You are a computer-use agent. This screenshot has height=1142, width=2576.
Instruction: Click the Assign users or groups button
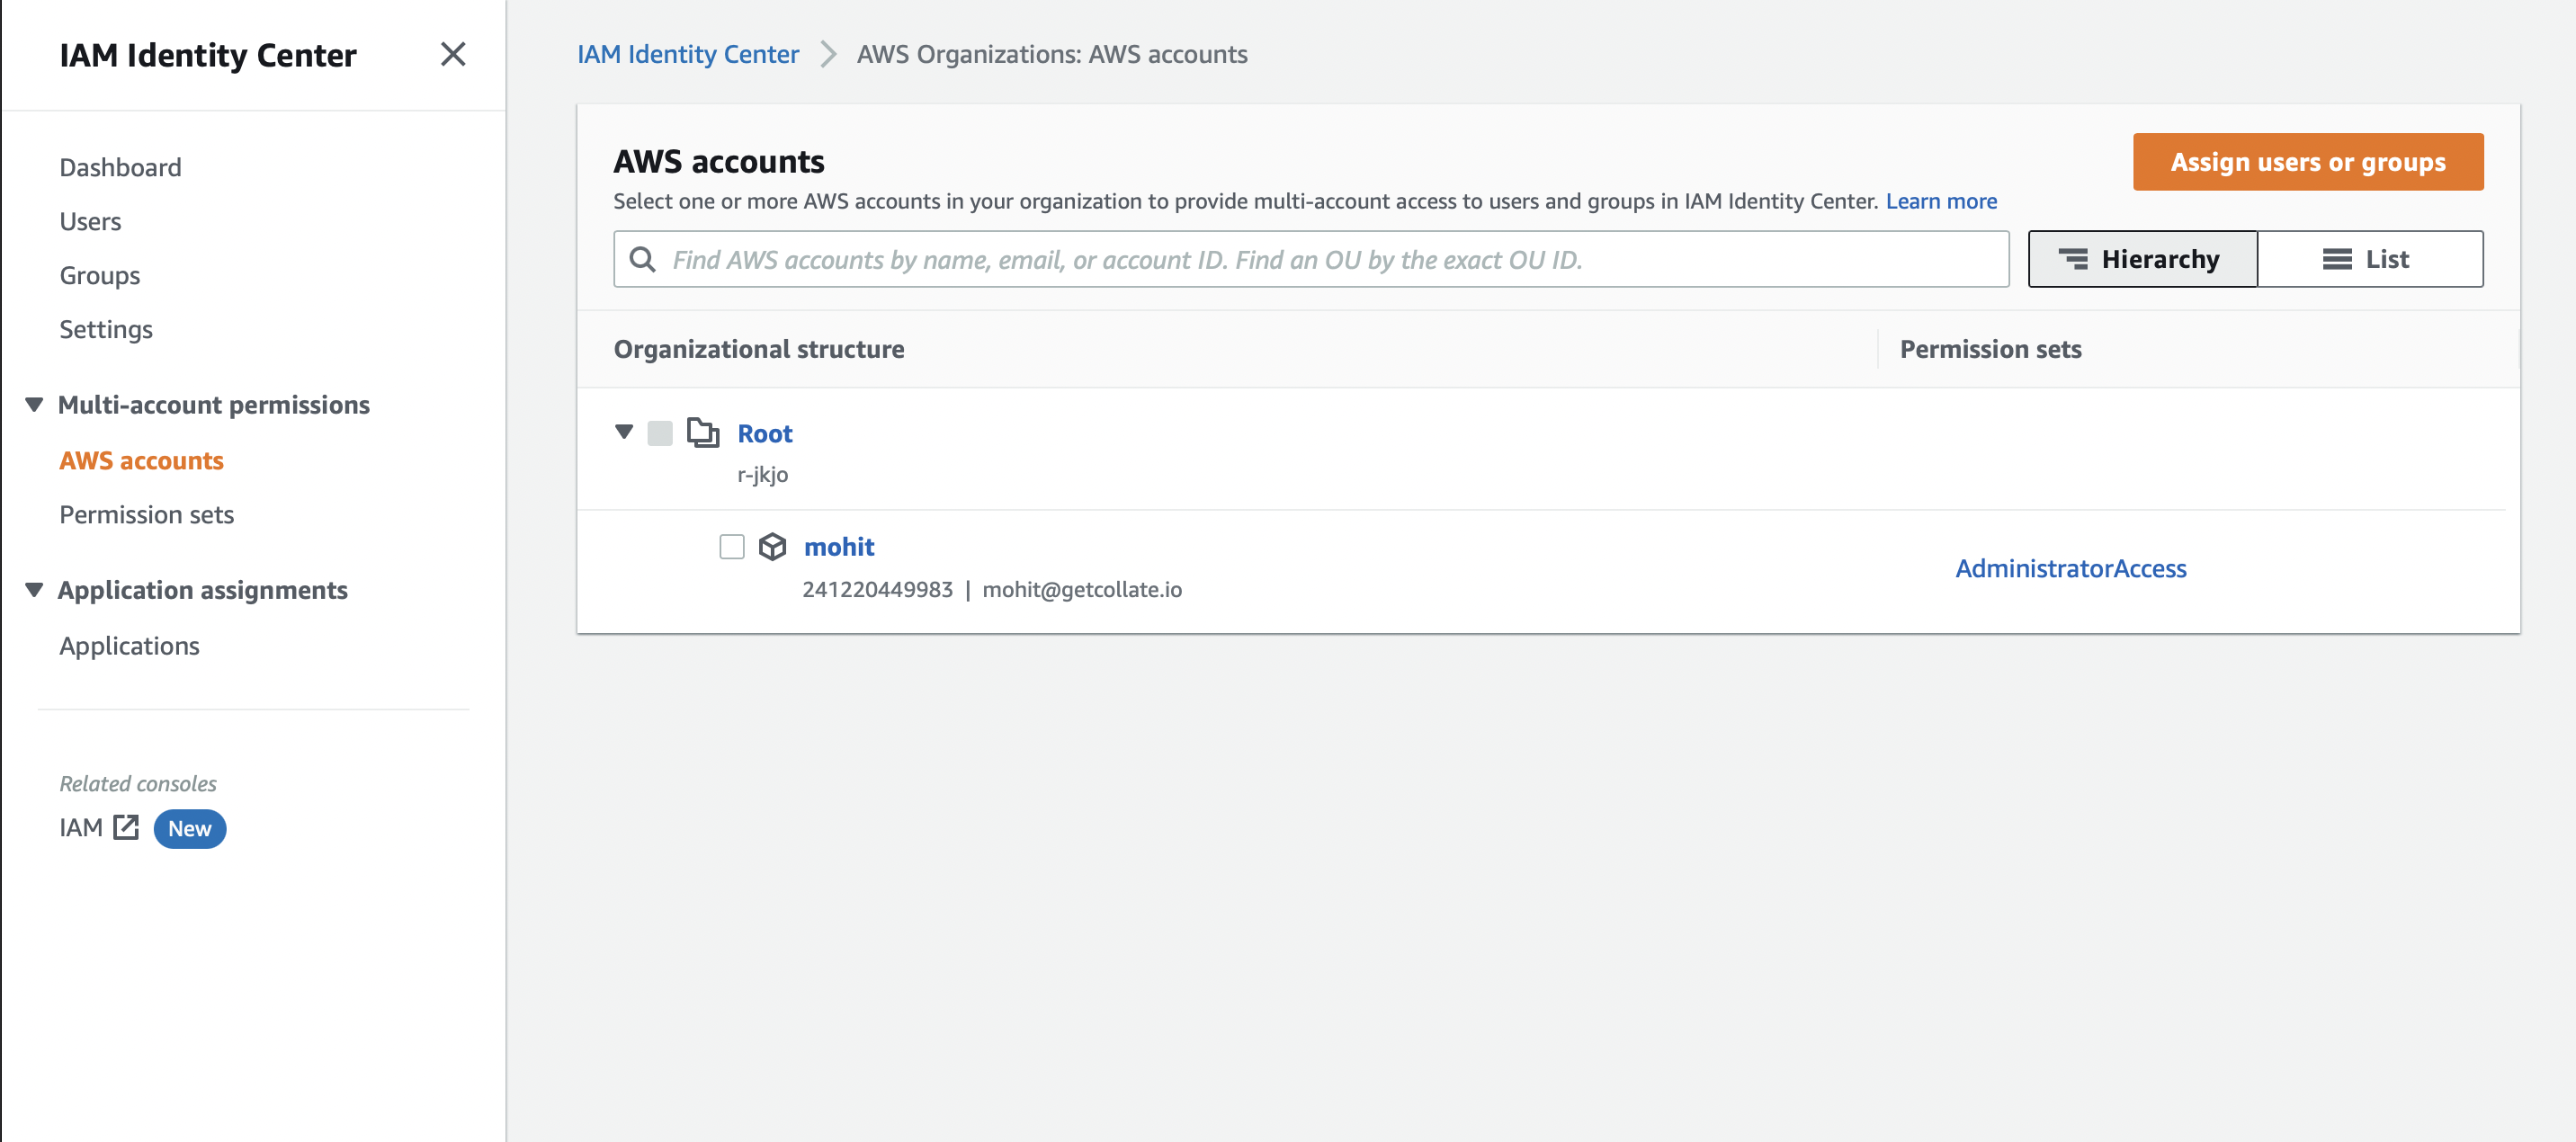(2307, 161)
